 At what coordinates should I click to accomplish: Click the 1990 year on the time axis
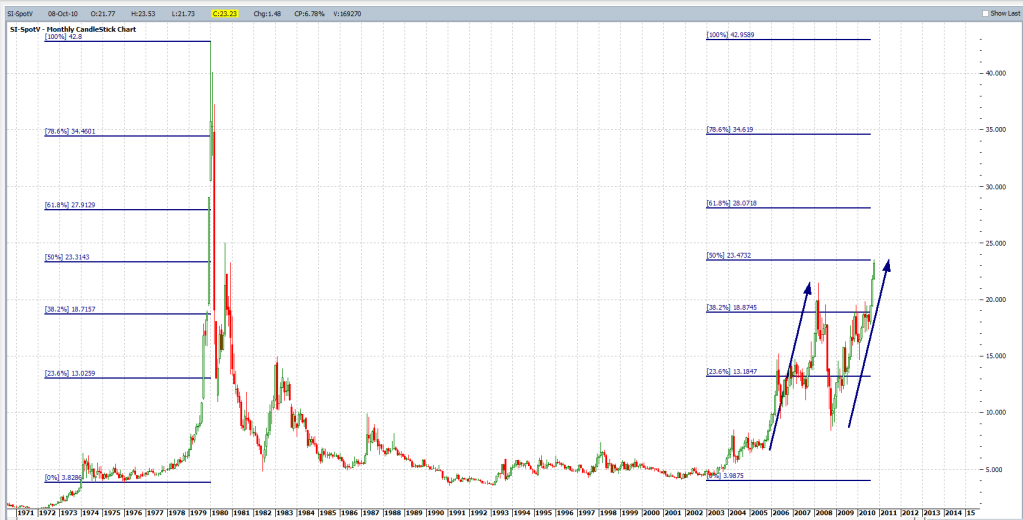click(435, 513)
